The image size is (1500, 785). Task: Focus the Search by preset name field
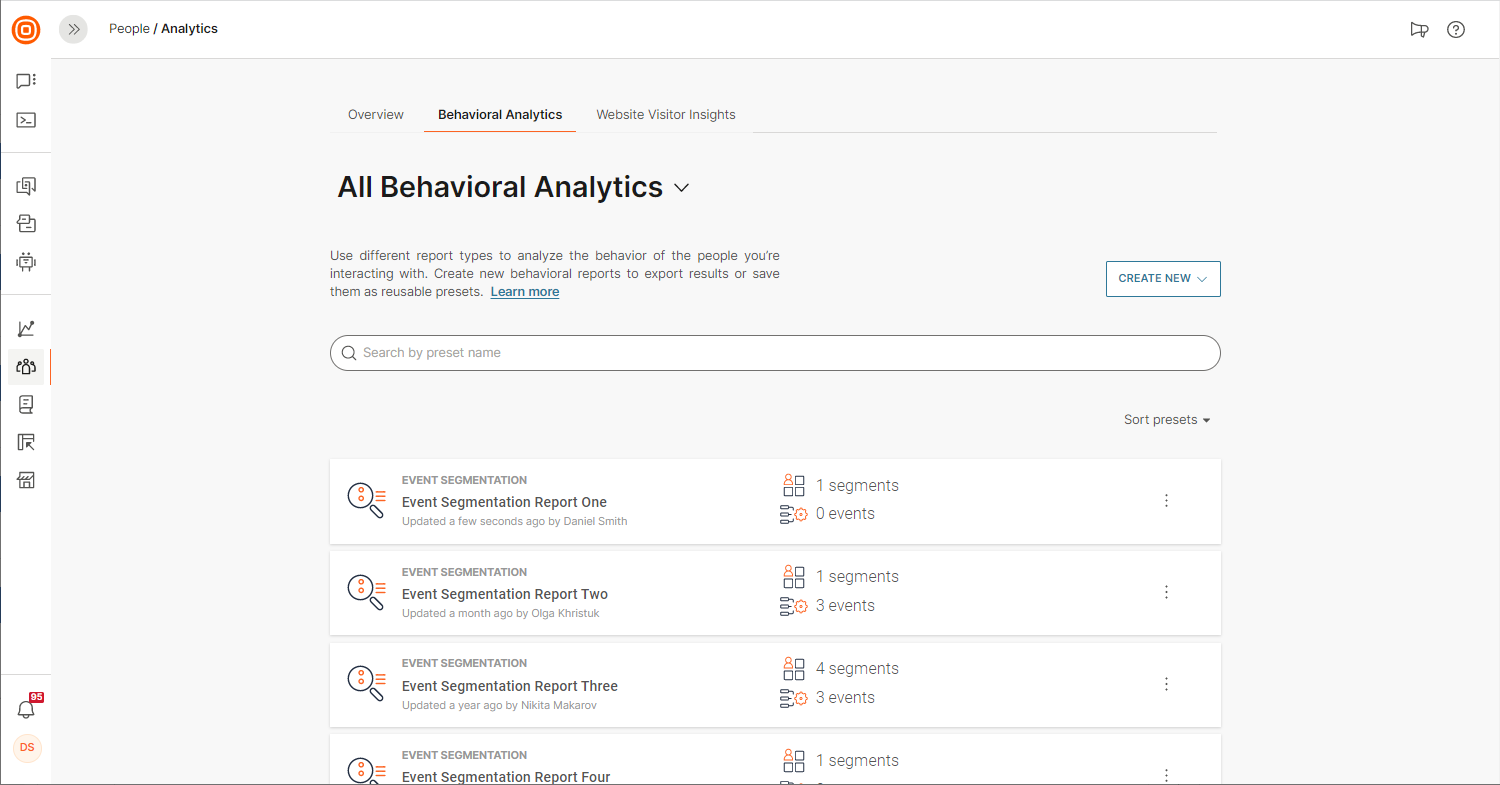coord(775,353)
